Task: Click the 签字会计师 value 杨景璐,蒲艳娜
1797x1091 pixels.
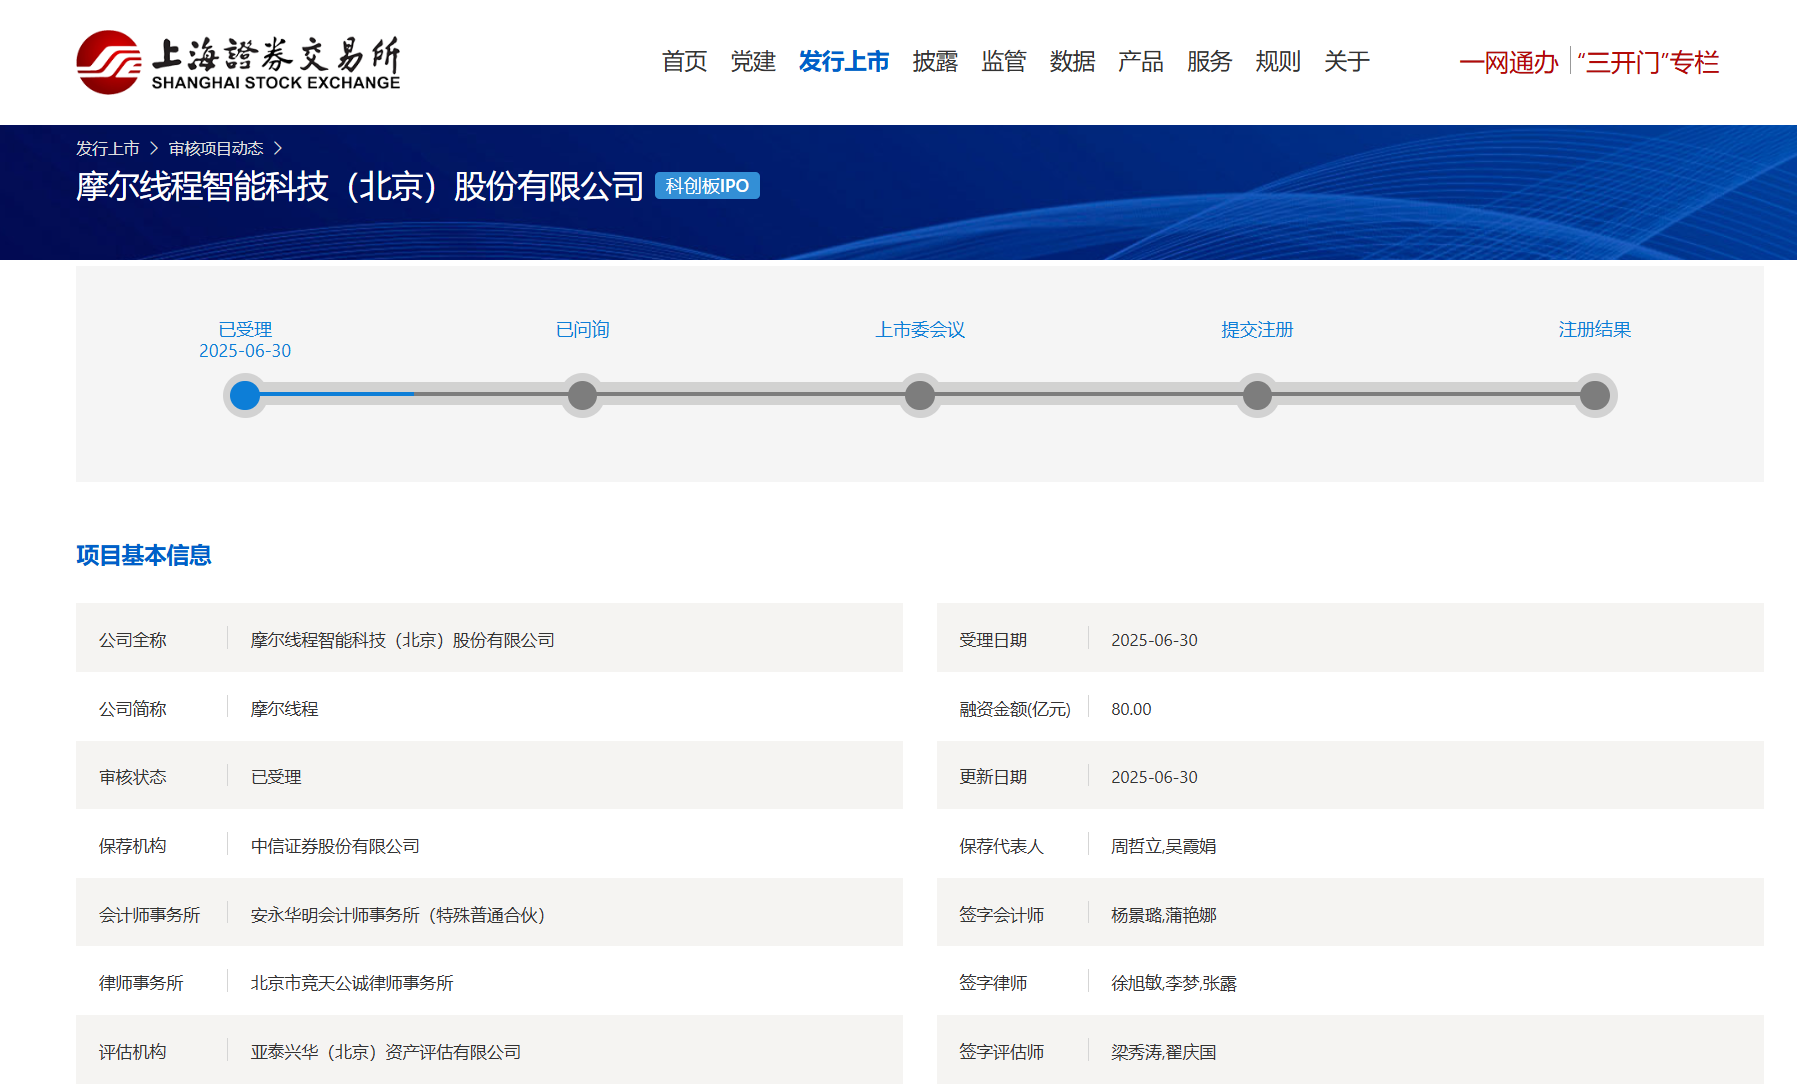Action: click(x=1163, y=915)
